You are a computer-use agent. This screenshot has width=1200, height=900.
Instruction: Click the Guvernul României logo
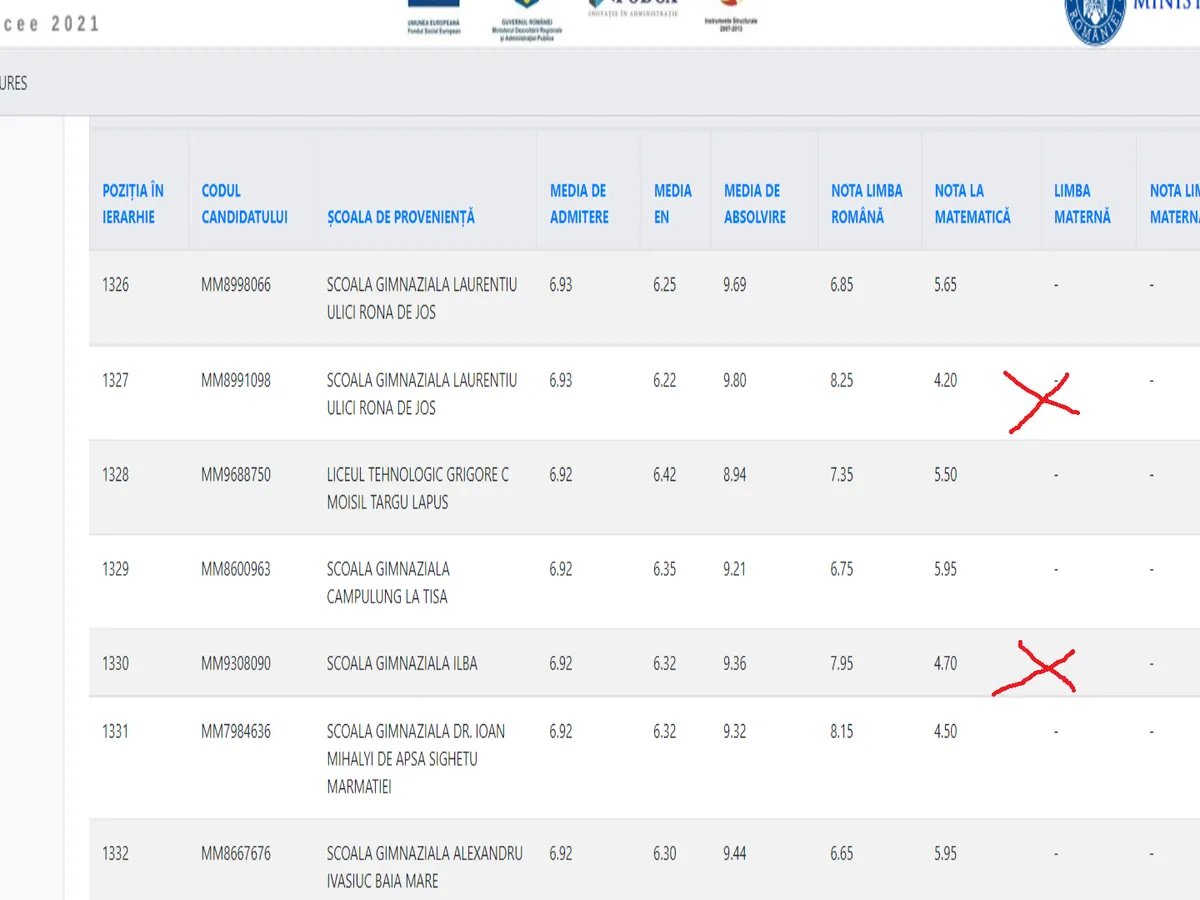[527, 18]
